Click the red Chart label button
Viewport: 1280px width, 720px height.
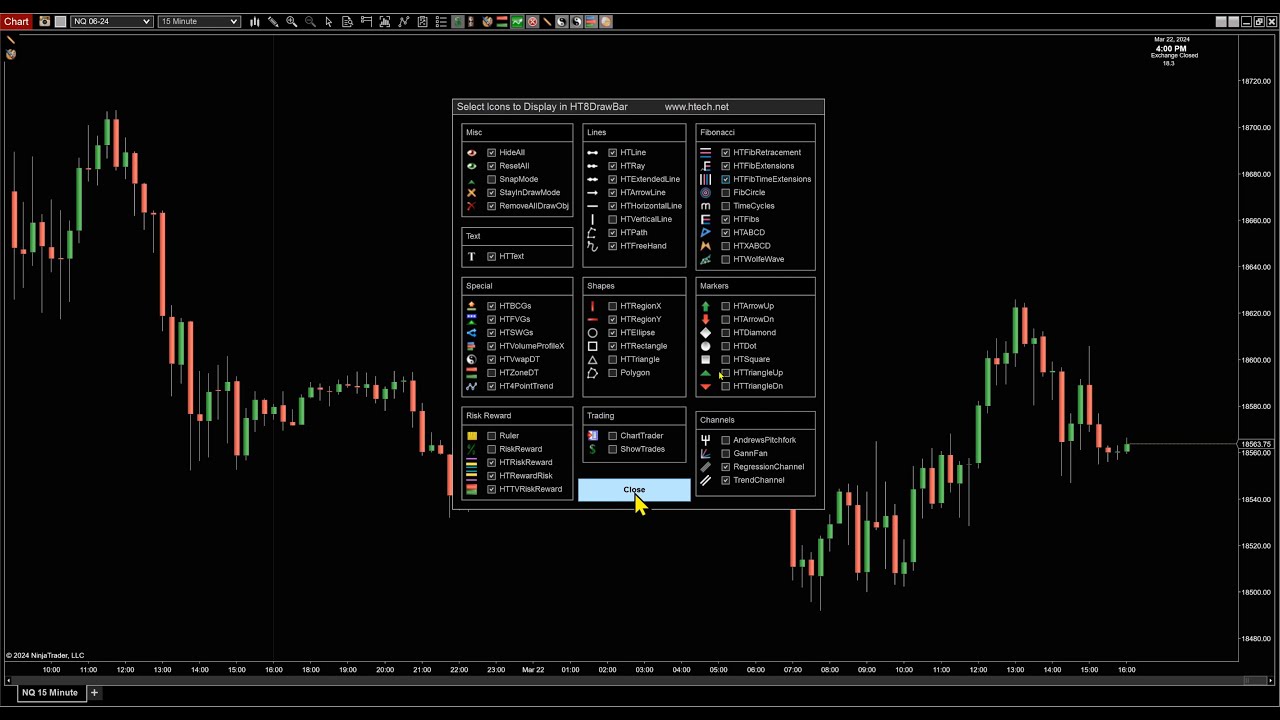pyautogui.click(x=17, y=22)
